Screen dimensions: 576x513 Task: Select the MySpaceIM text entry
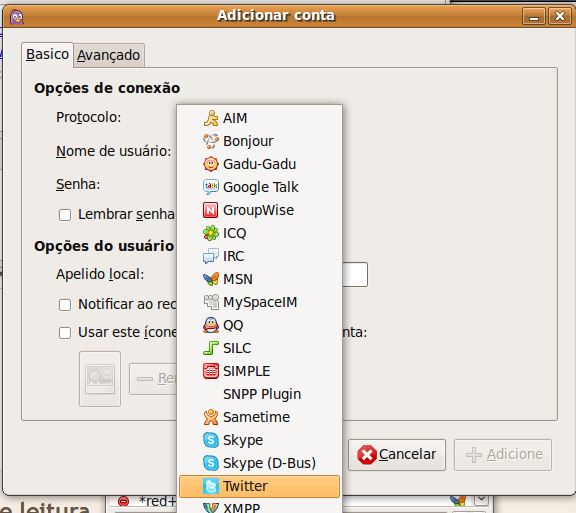click(260, 302)
